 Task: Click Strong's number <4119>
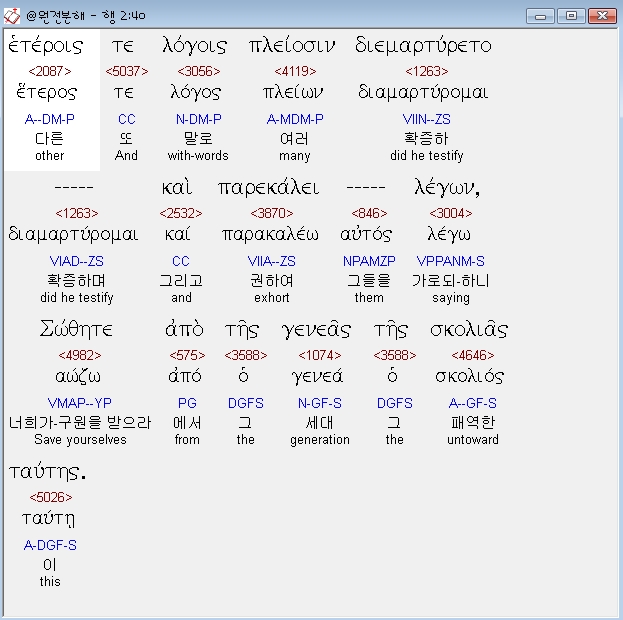click(295, 71)
